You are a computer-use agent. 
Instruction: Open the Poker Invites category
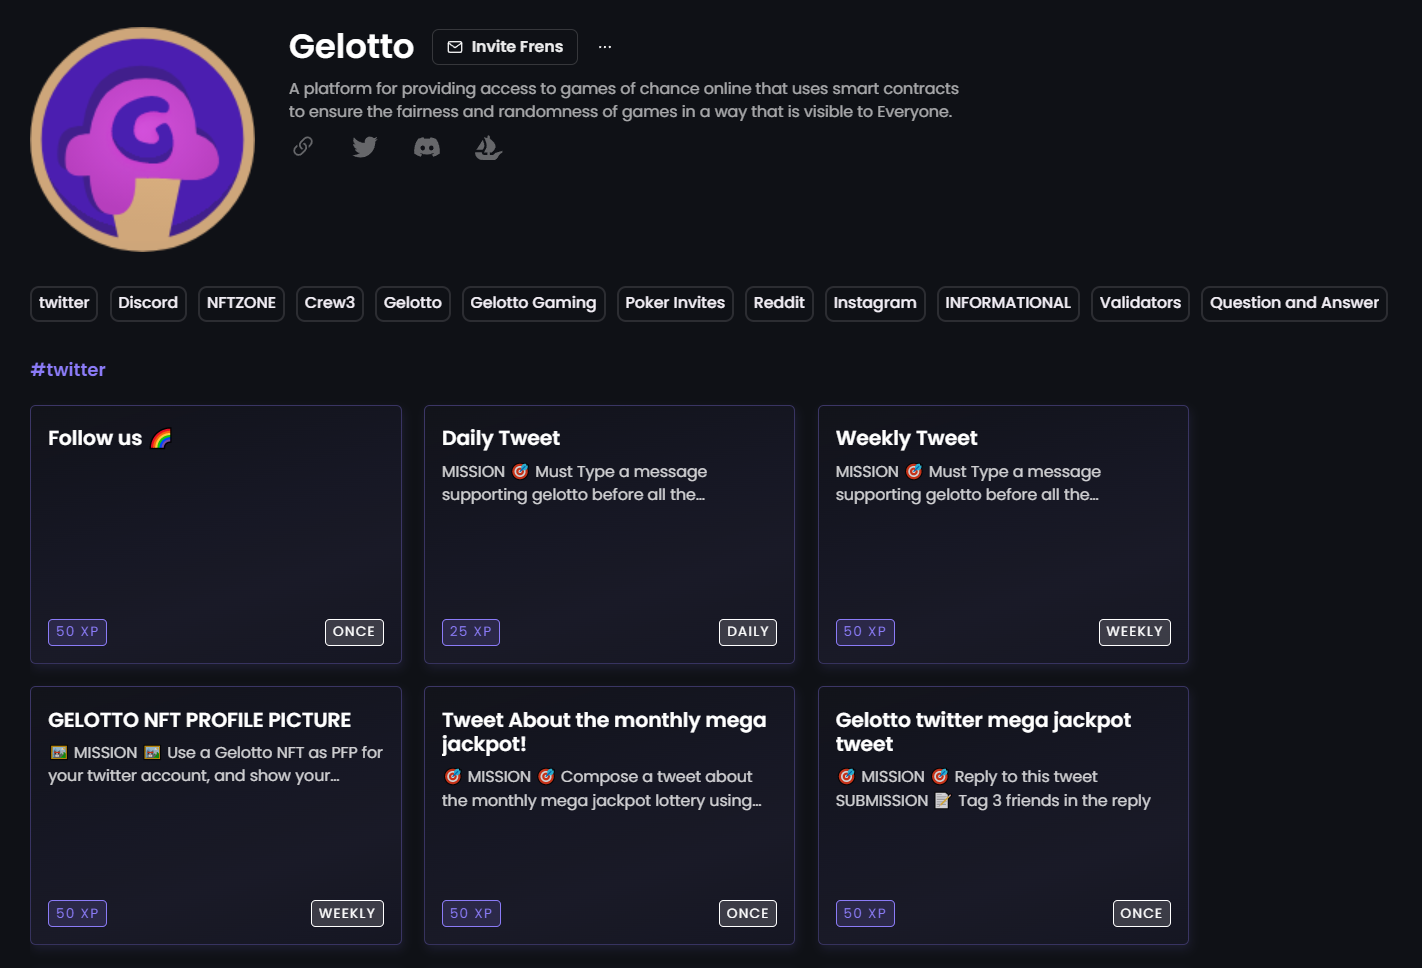tap(675, 303)
